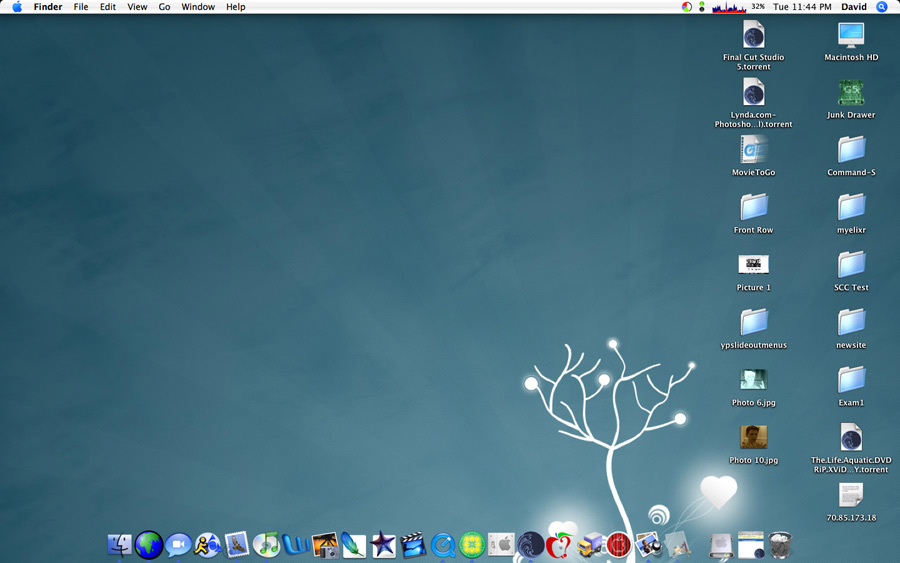900x563 pixels.
Task: Open the View menu
Action: (x=137, y=7)
